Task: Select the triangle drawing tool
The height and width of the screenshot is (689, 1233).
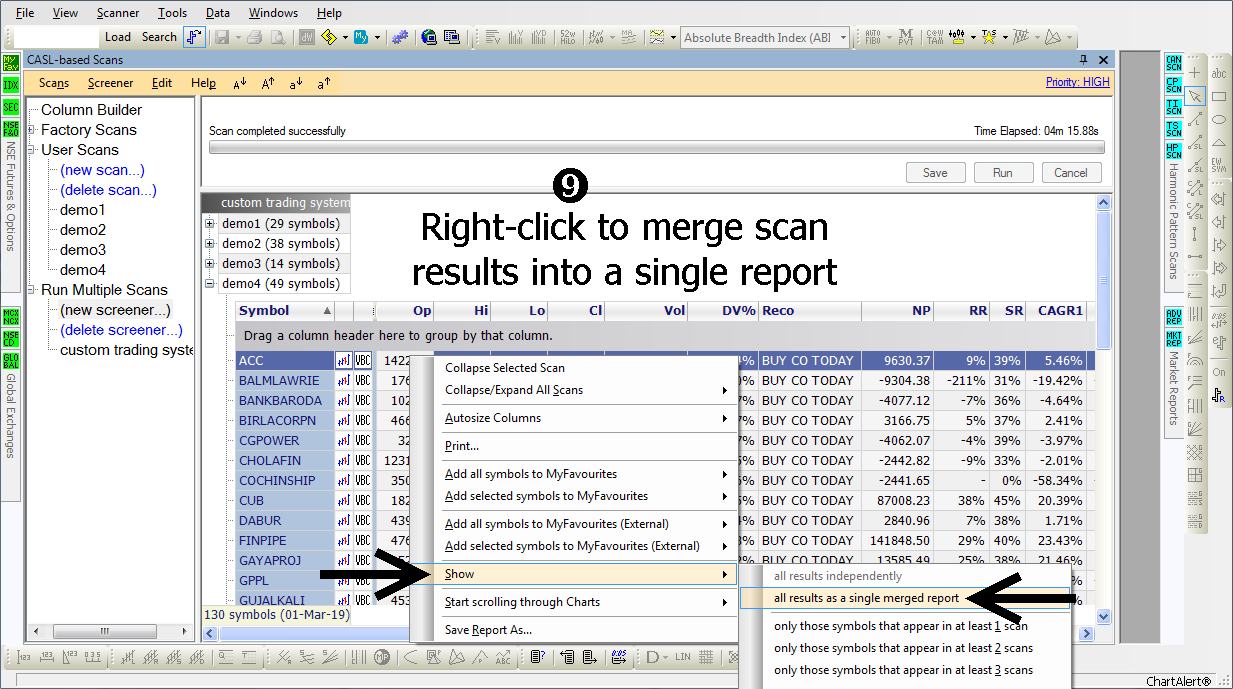Action: [x=1219, y=143]
